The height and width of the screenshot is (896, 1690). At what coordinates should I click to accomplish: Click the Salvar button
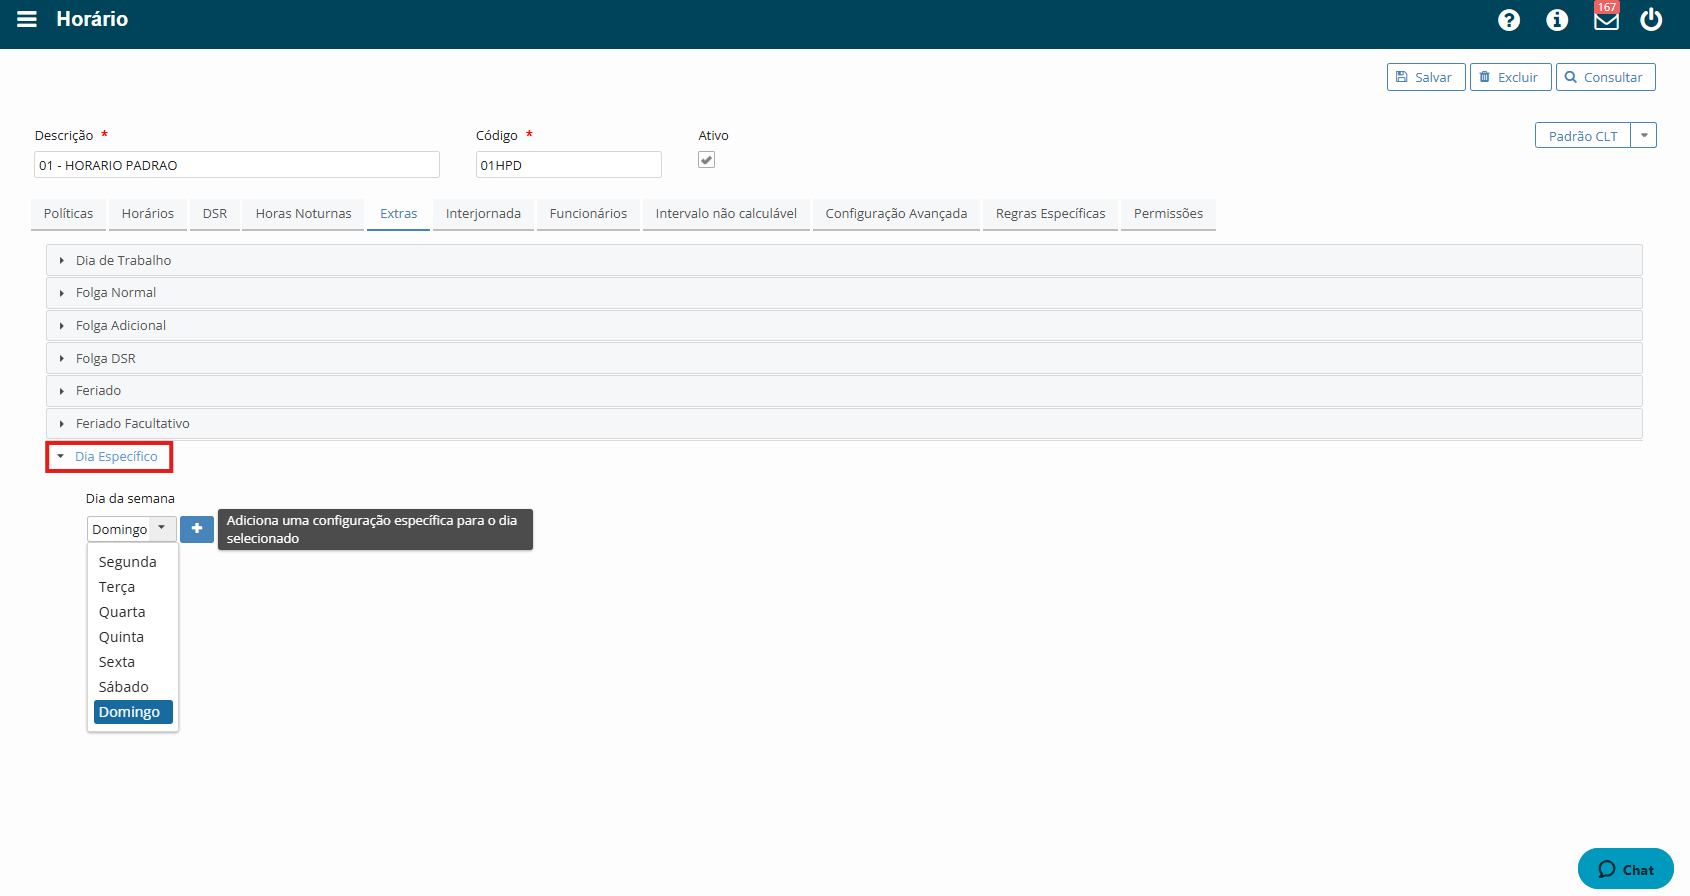1426,77
